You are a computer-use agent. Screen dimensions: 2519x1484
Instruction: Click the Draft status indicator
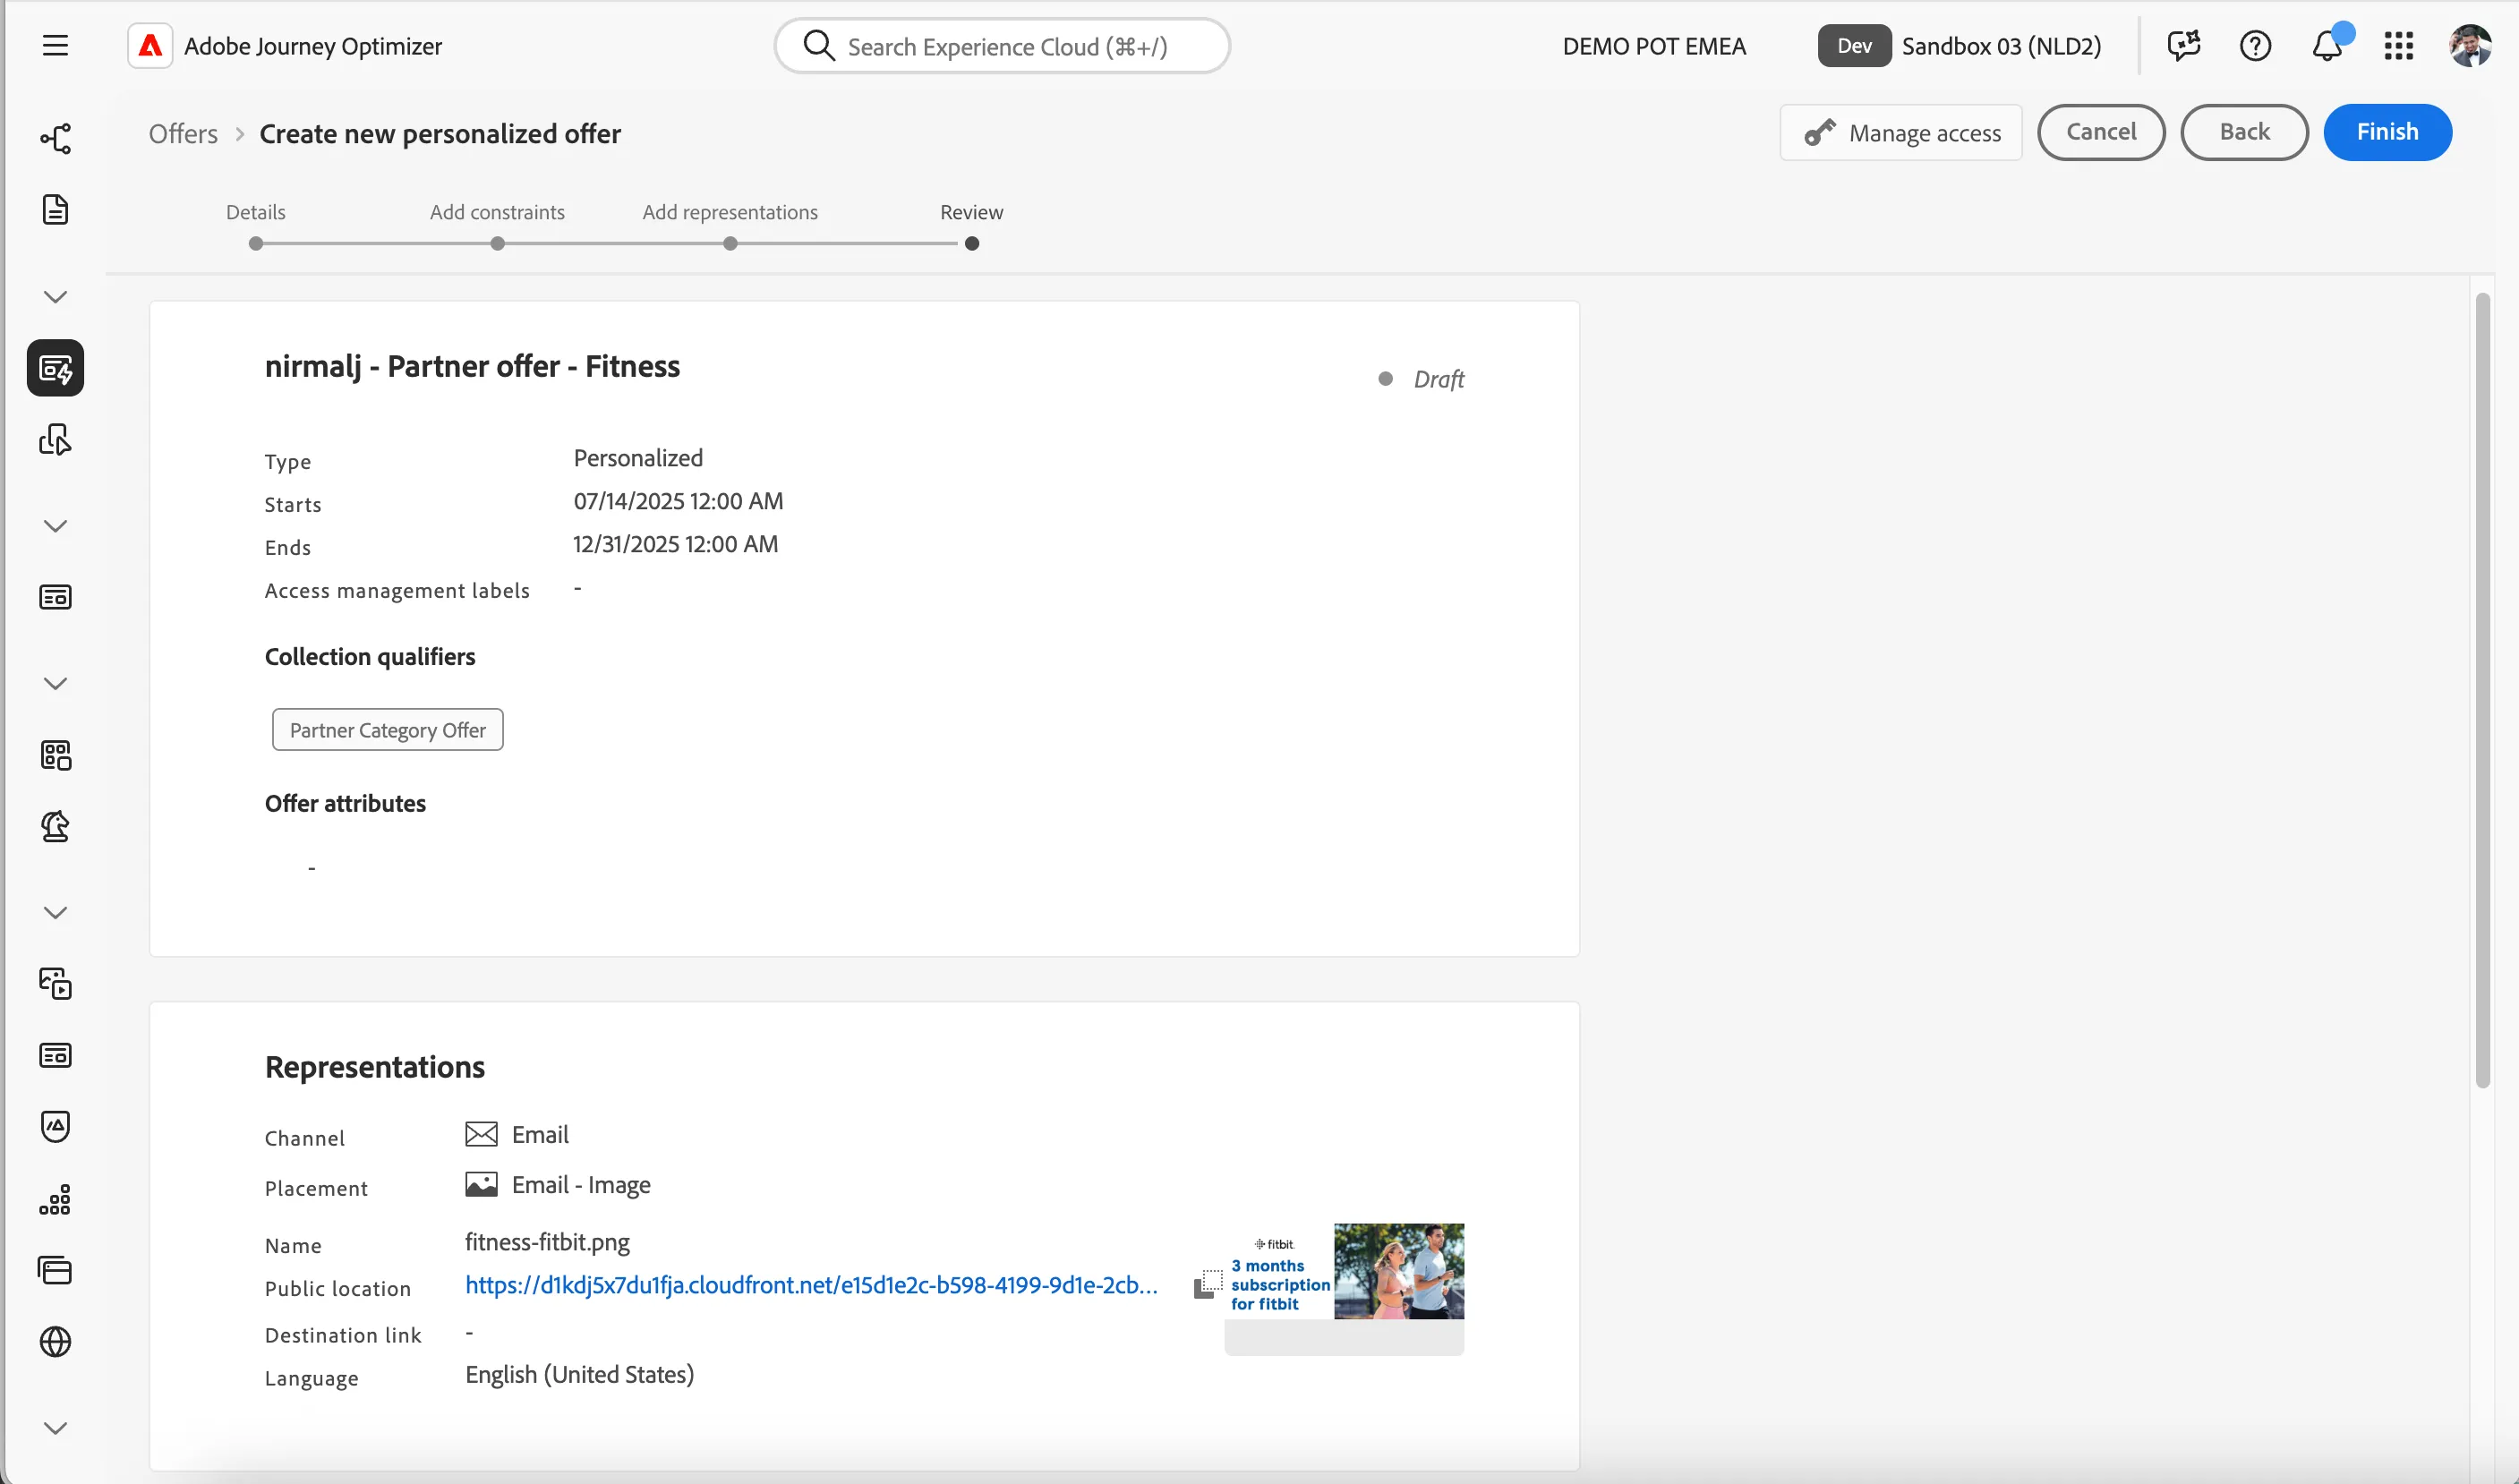pyautogui.click(x=1421, y=379)
